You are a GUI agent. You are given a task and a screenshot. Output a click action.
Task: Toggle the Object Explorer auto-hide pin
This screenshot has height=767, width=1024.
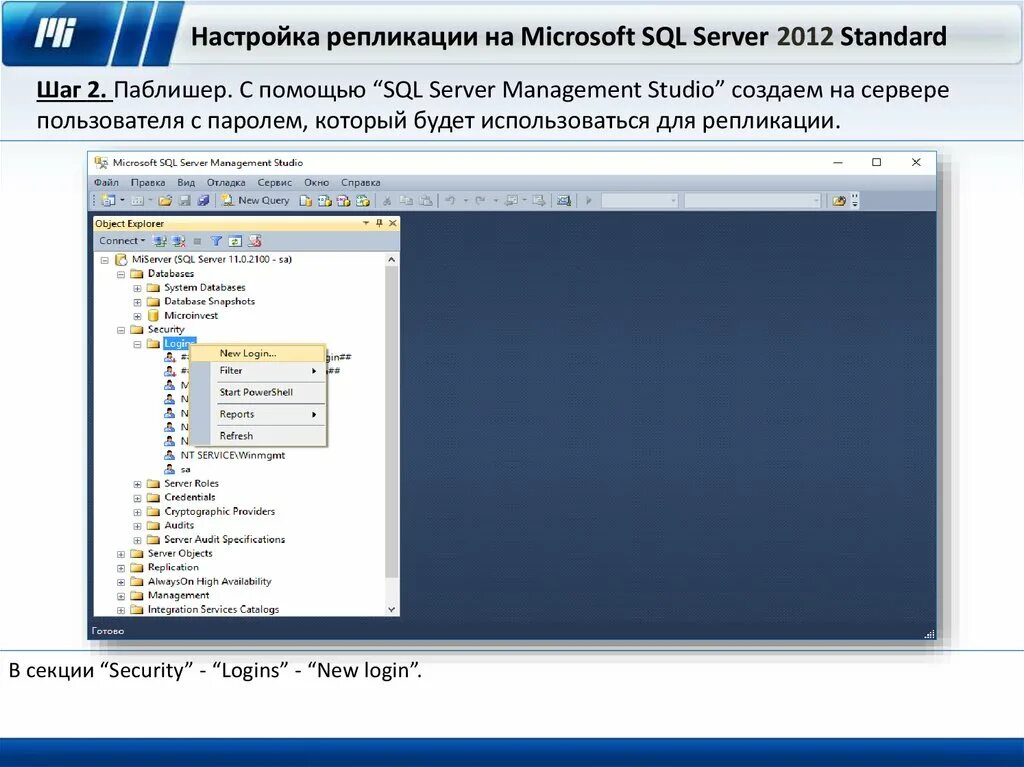pyautogui.click(x=379, y=223)
